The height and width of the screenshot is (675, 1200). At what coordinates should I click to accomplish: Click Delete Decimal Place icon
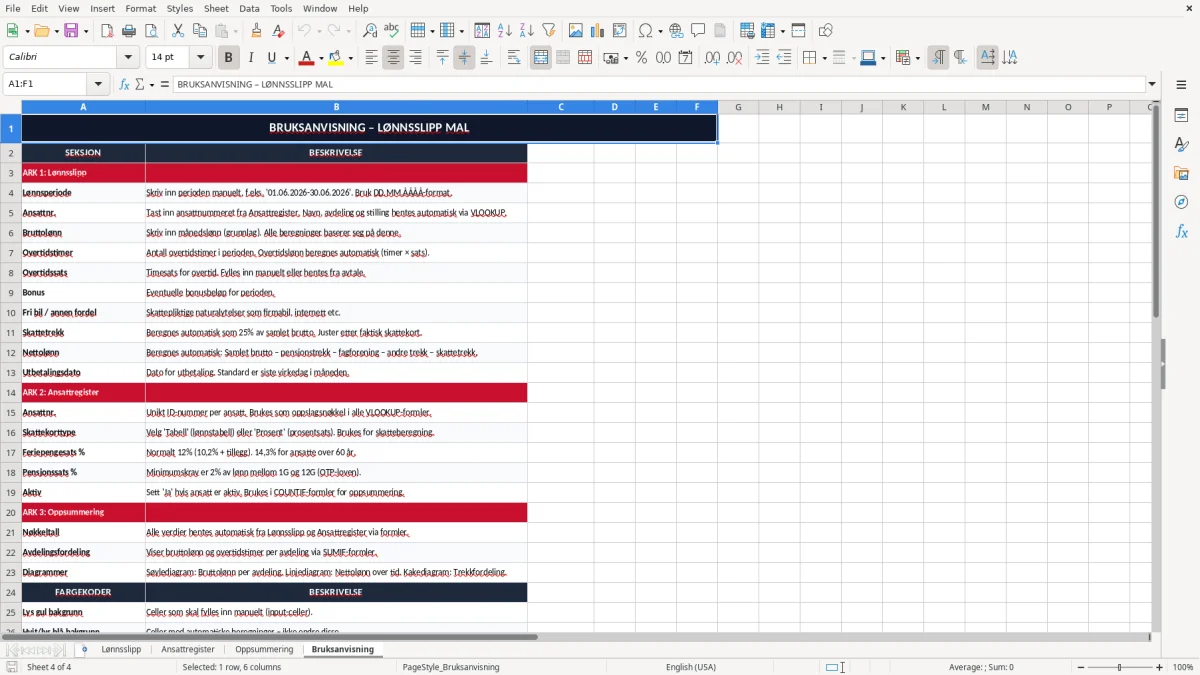click(x=734, y=58)
